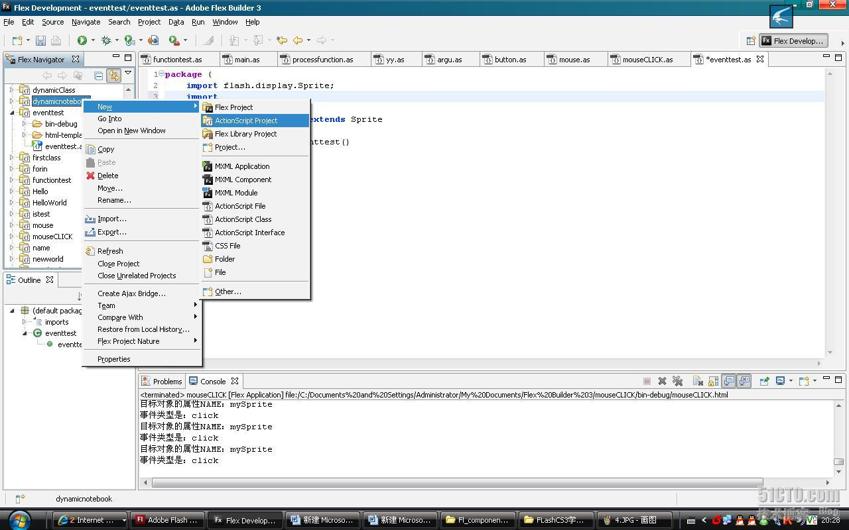The image size is (849, 530).
Task: Click the Open Perspective icon
Action: tap(750, 41)
